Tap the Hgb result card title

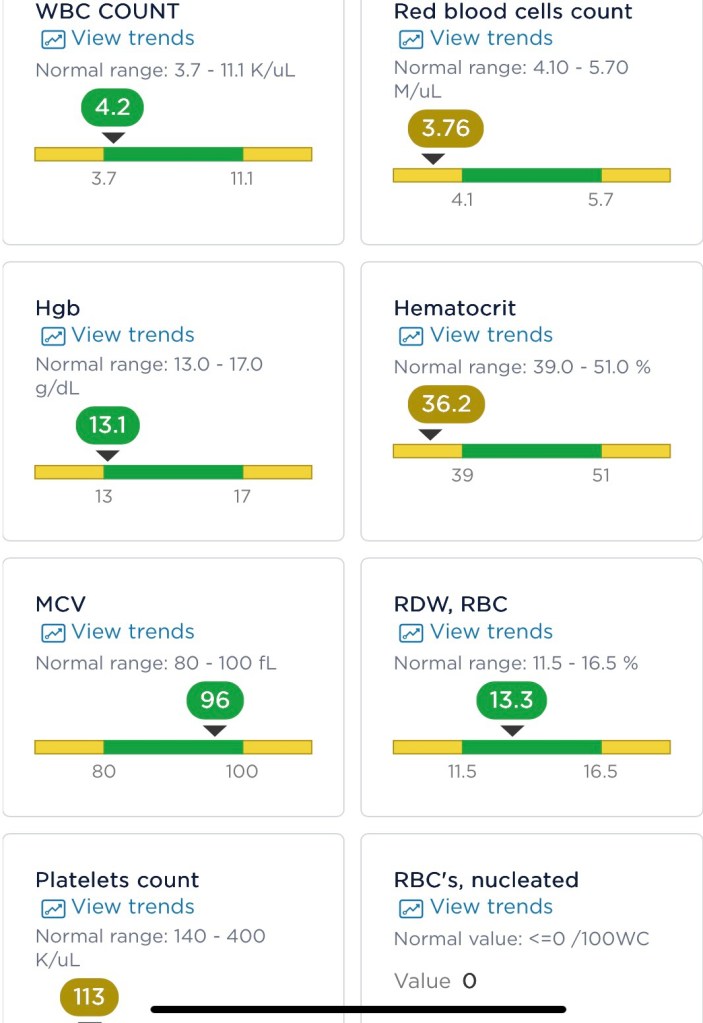(x=56, y=309)
